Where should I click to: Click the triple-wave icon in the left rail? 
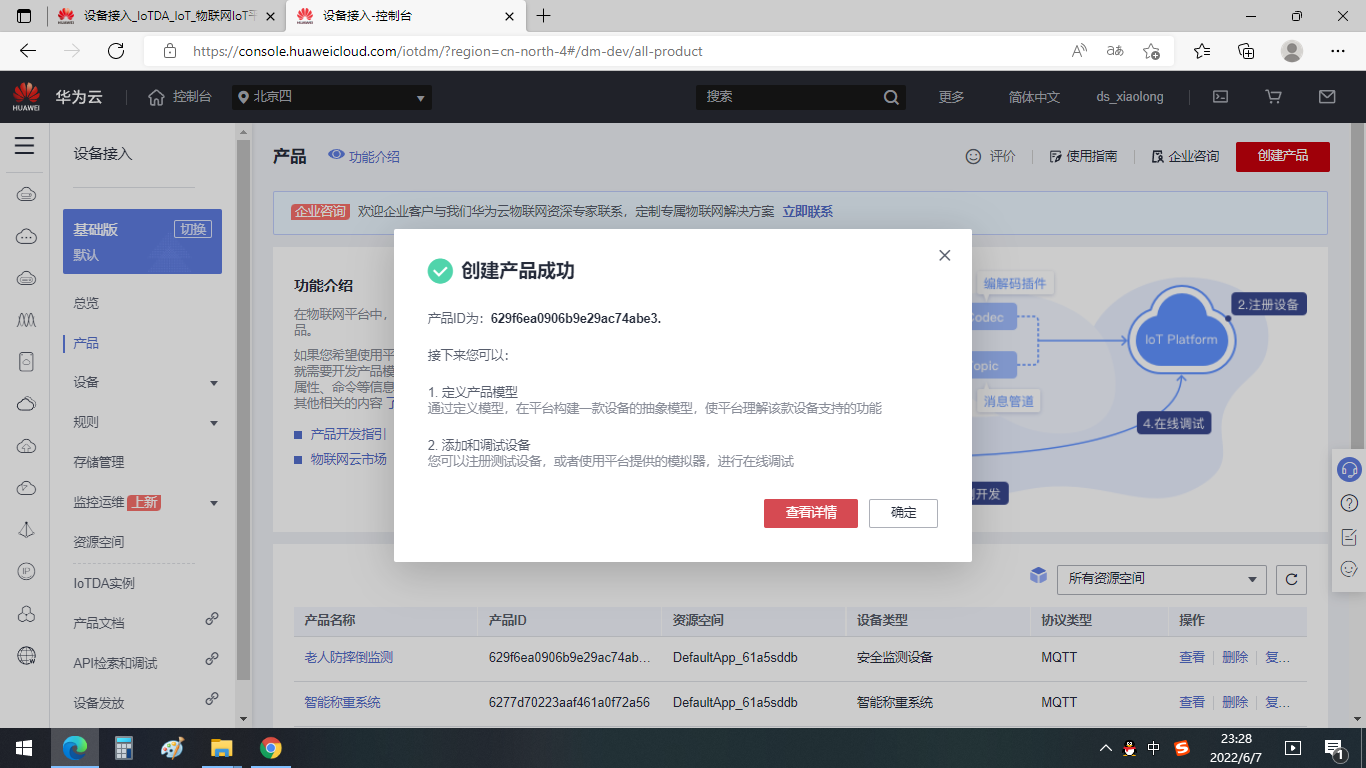coord(27,320)
